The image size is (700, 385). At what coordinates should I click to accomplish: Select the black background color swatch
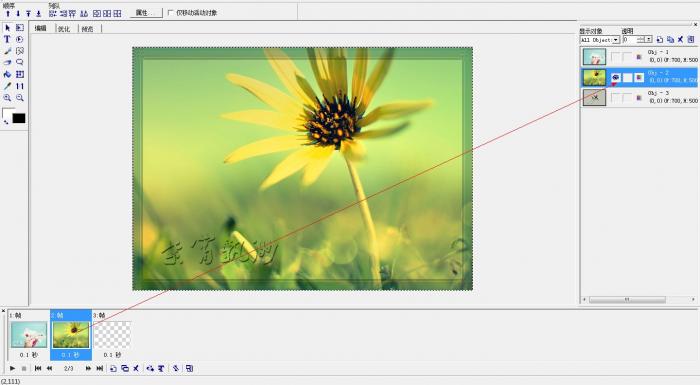coord(19,118)
